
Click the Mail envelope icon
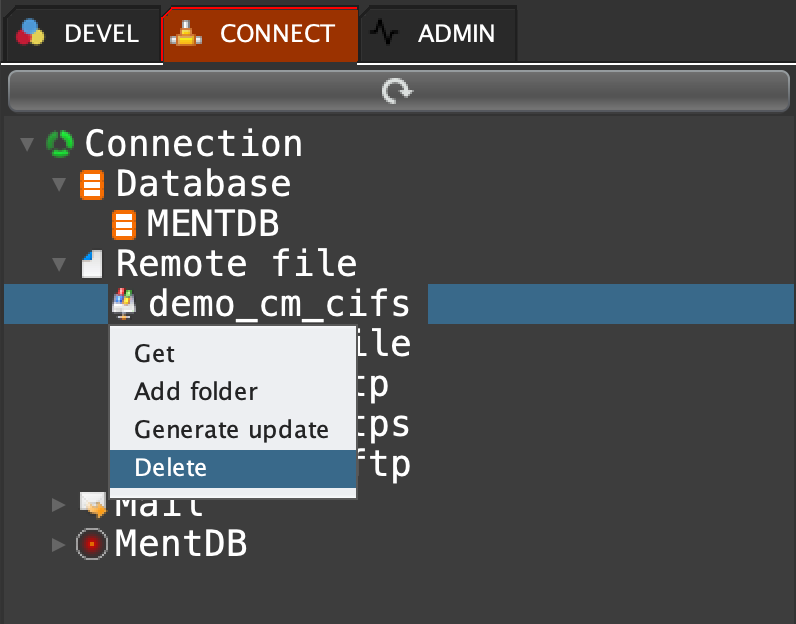93,504
